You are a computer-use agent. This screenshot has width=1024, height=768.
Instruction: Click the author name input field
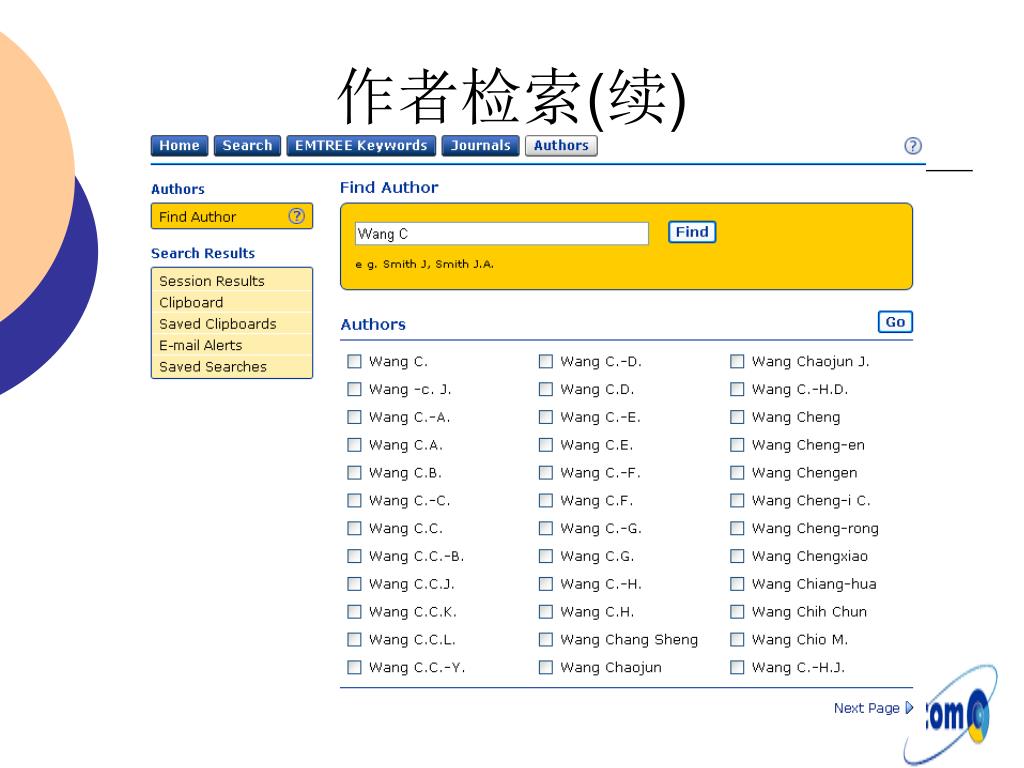(502, 234)
